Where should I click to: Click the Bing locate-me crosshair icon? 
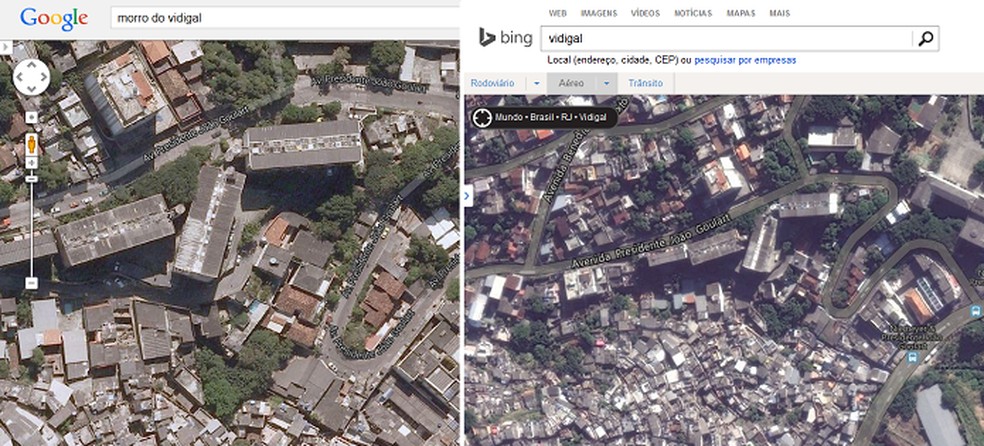point(482,117)
